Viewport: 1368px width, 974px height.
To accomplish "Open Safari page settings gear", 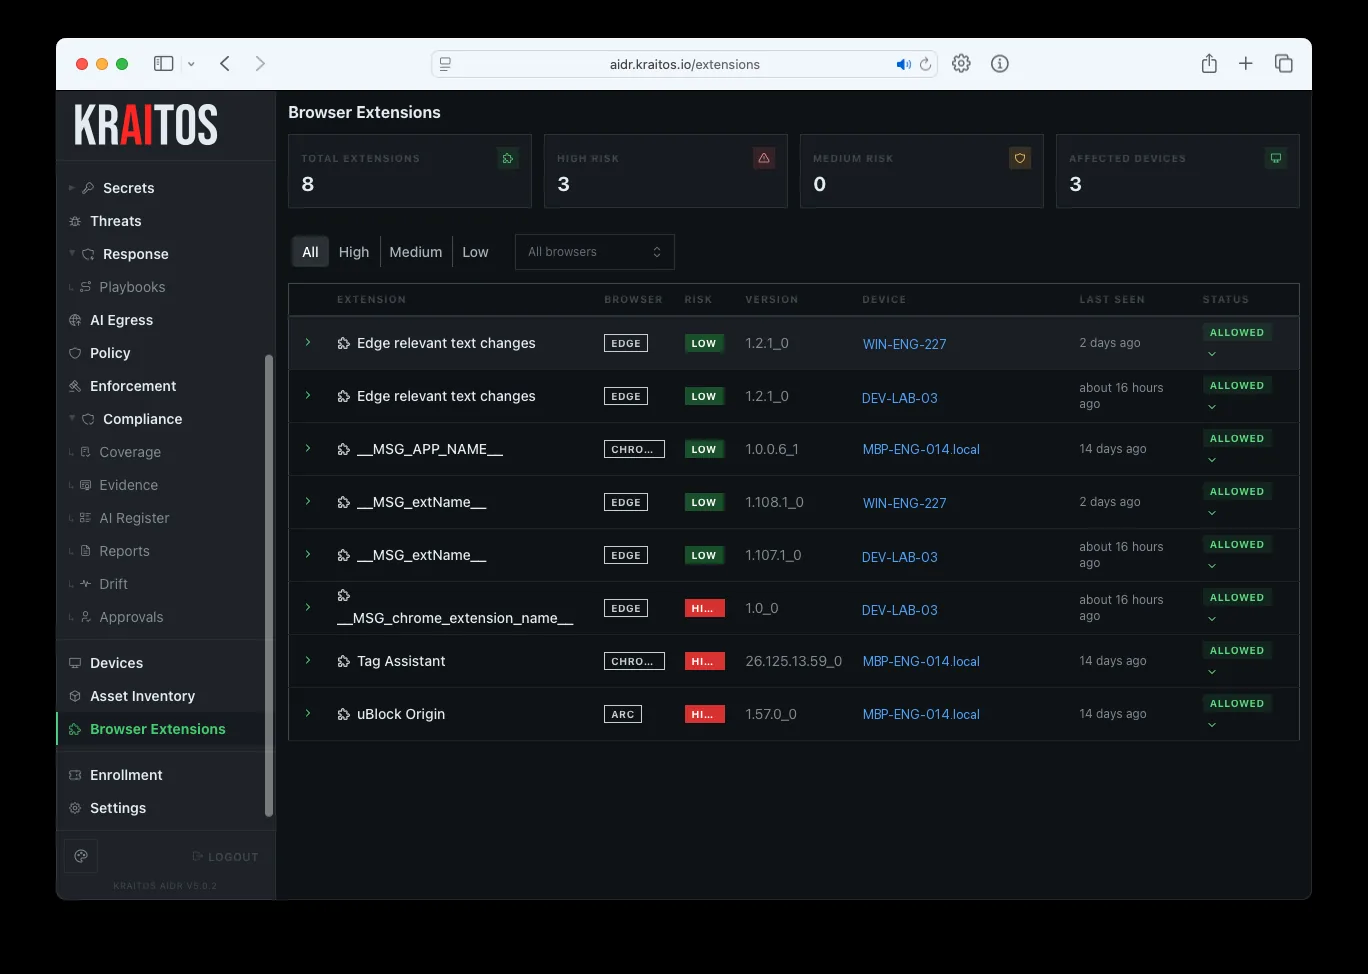I will (961, 64).
